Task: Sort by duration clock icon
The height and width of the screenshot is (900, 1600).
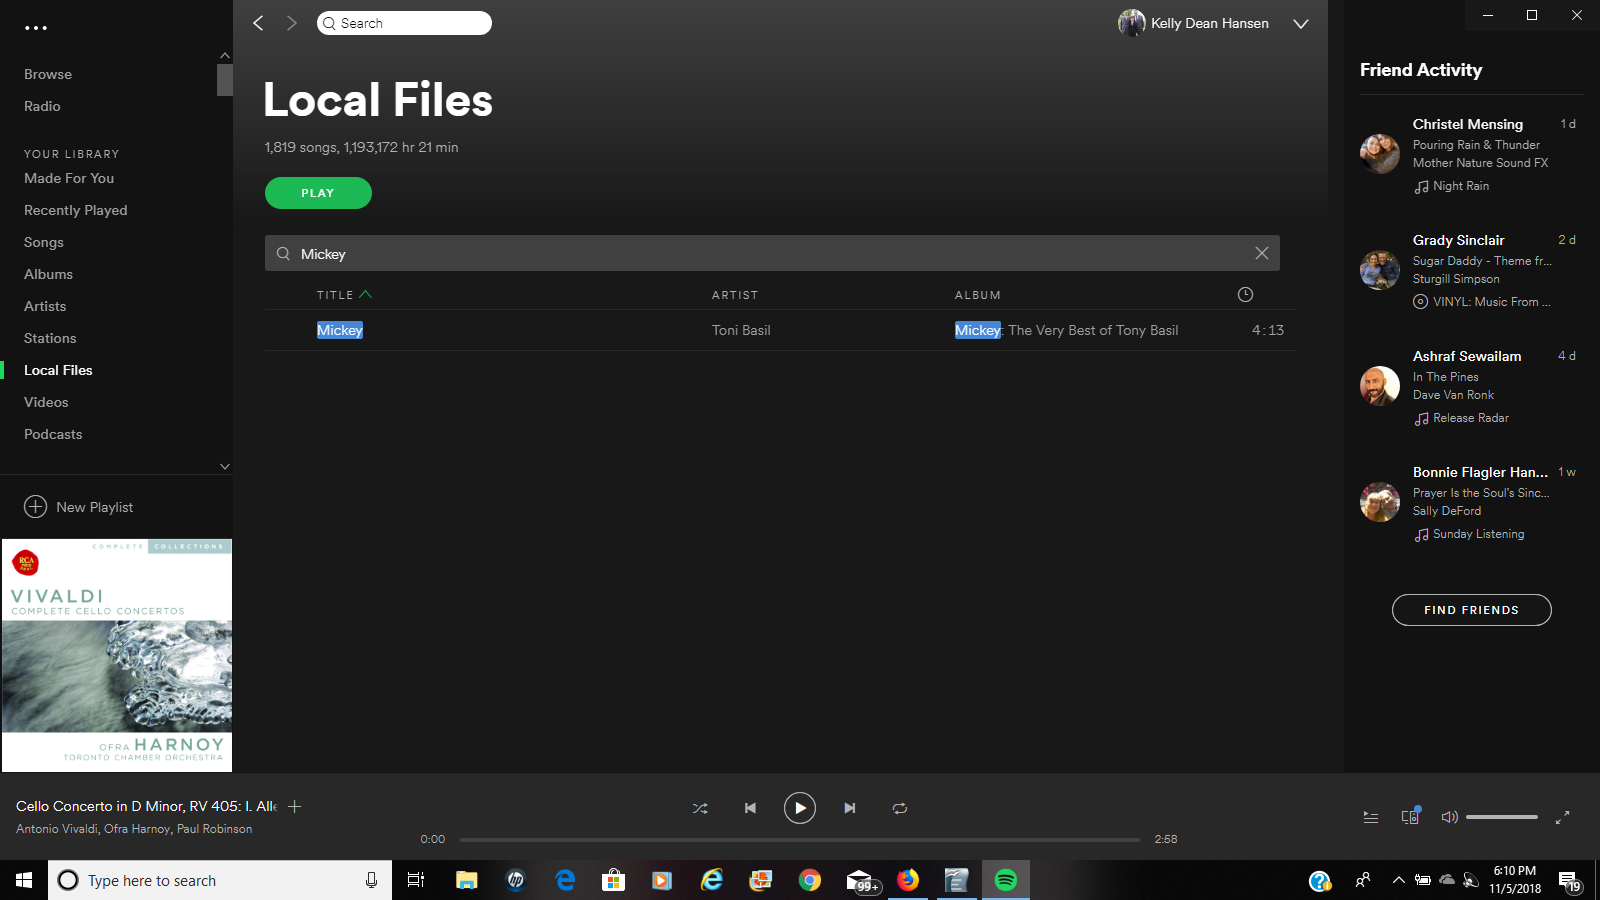Action: click(1245, 294)
